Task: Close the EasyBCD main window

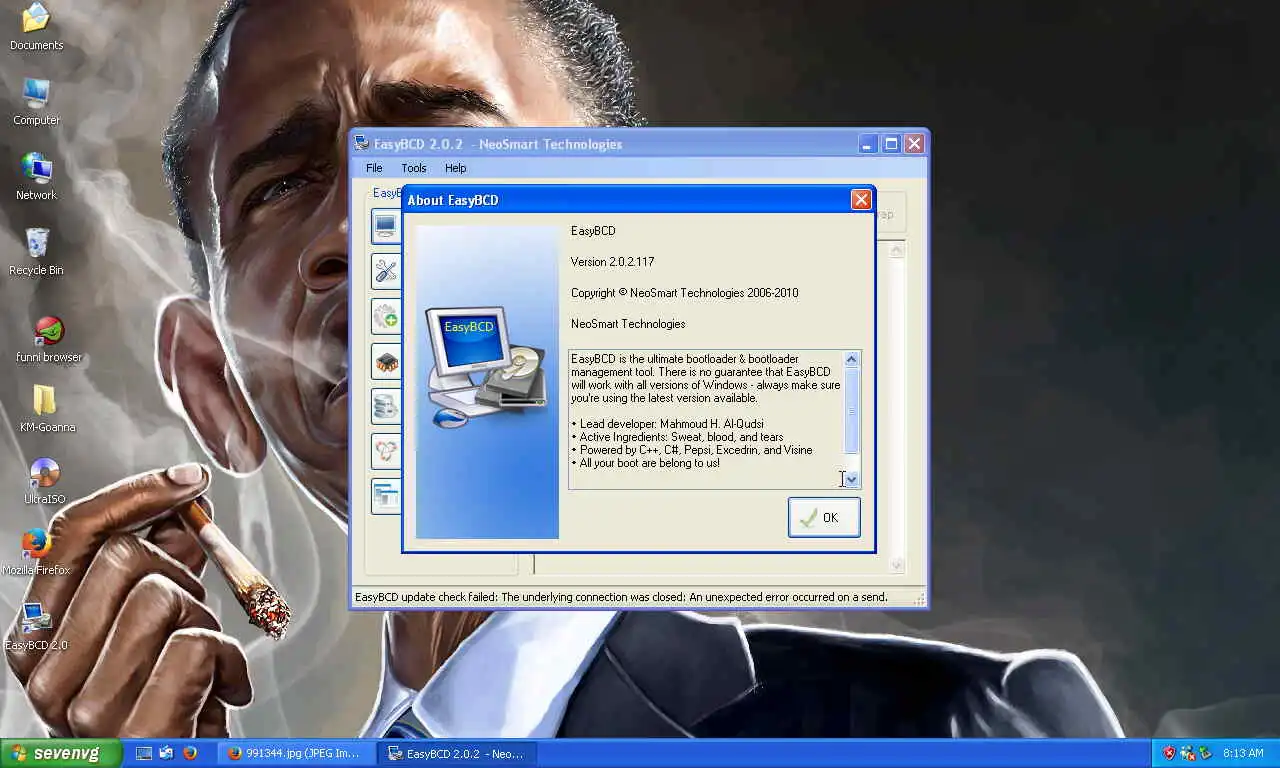Action: point(914,144)
